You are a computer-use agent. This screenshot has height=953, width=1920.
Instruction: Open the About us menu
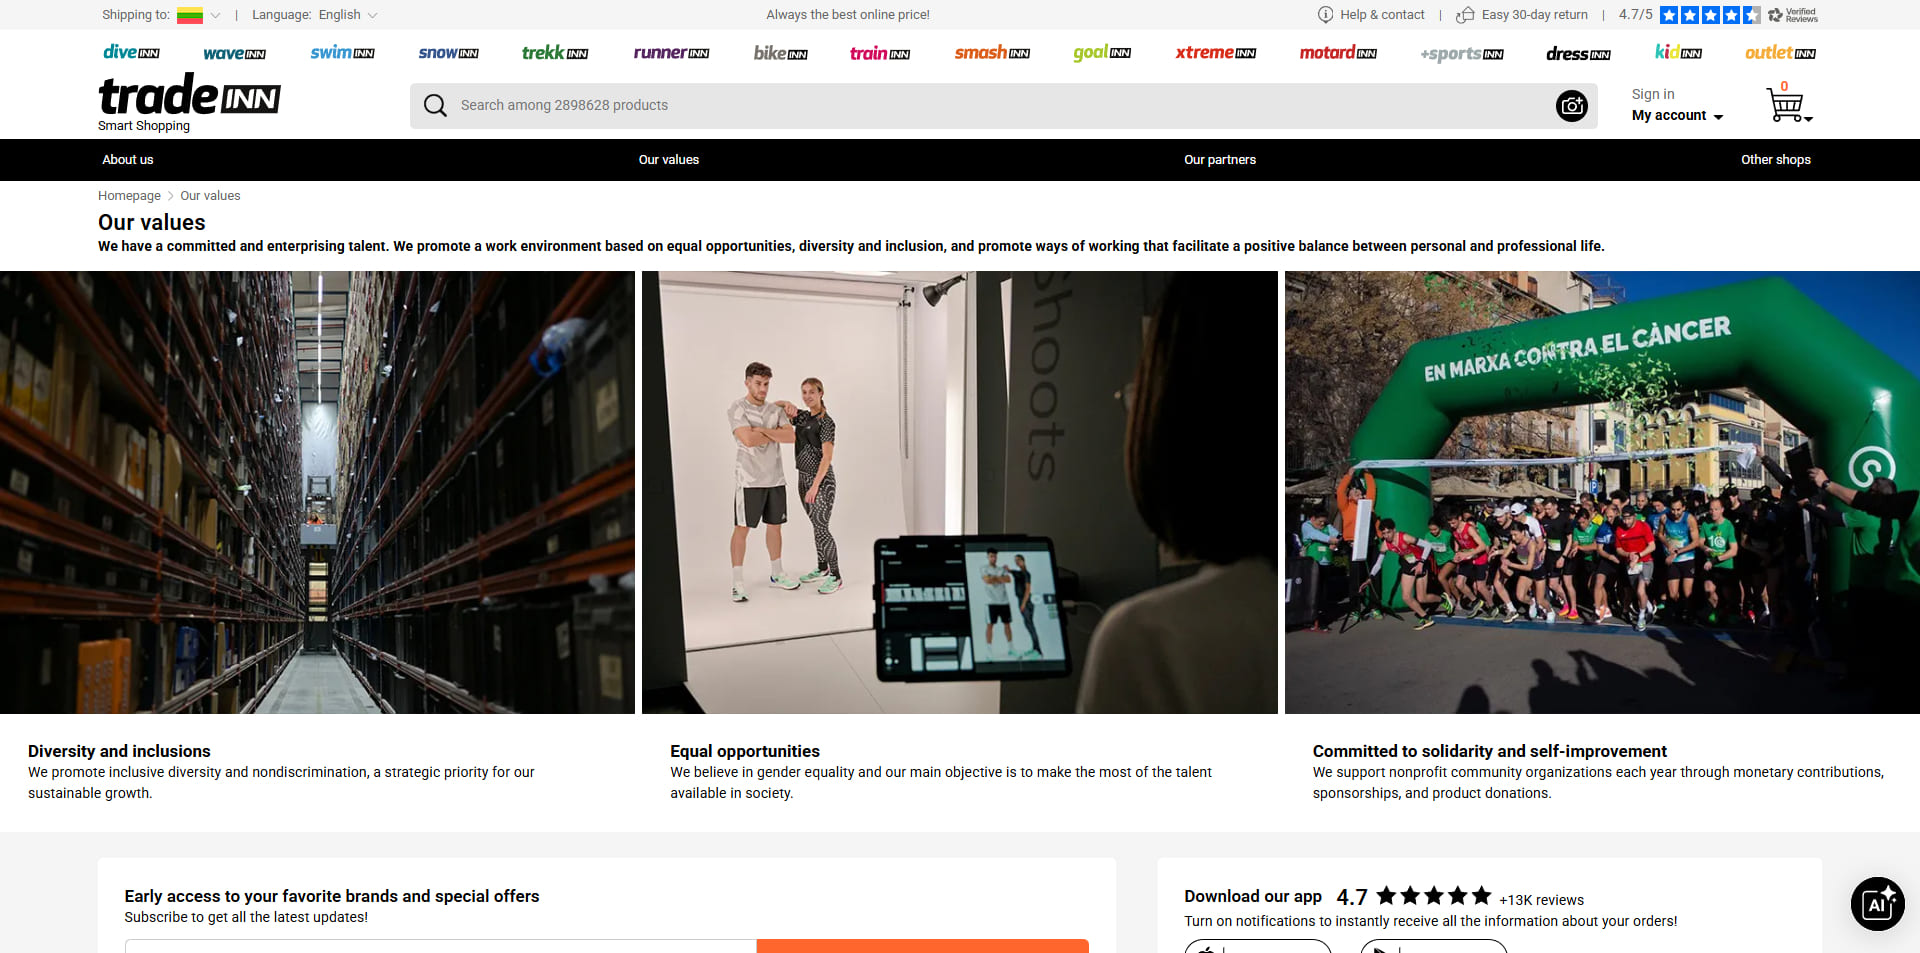click(x=128, y=160)
